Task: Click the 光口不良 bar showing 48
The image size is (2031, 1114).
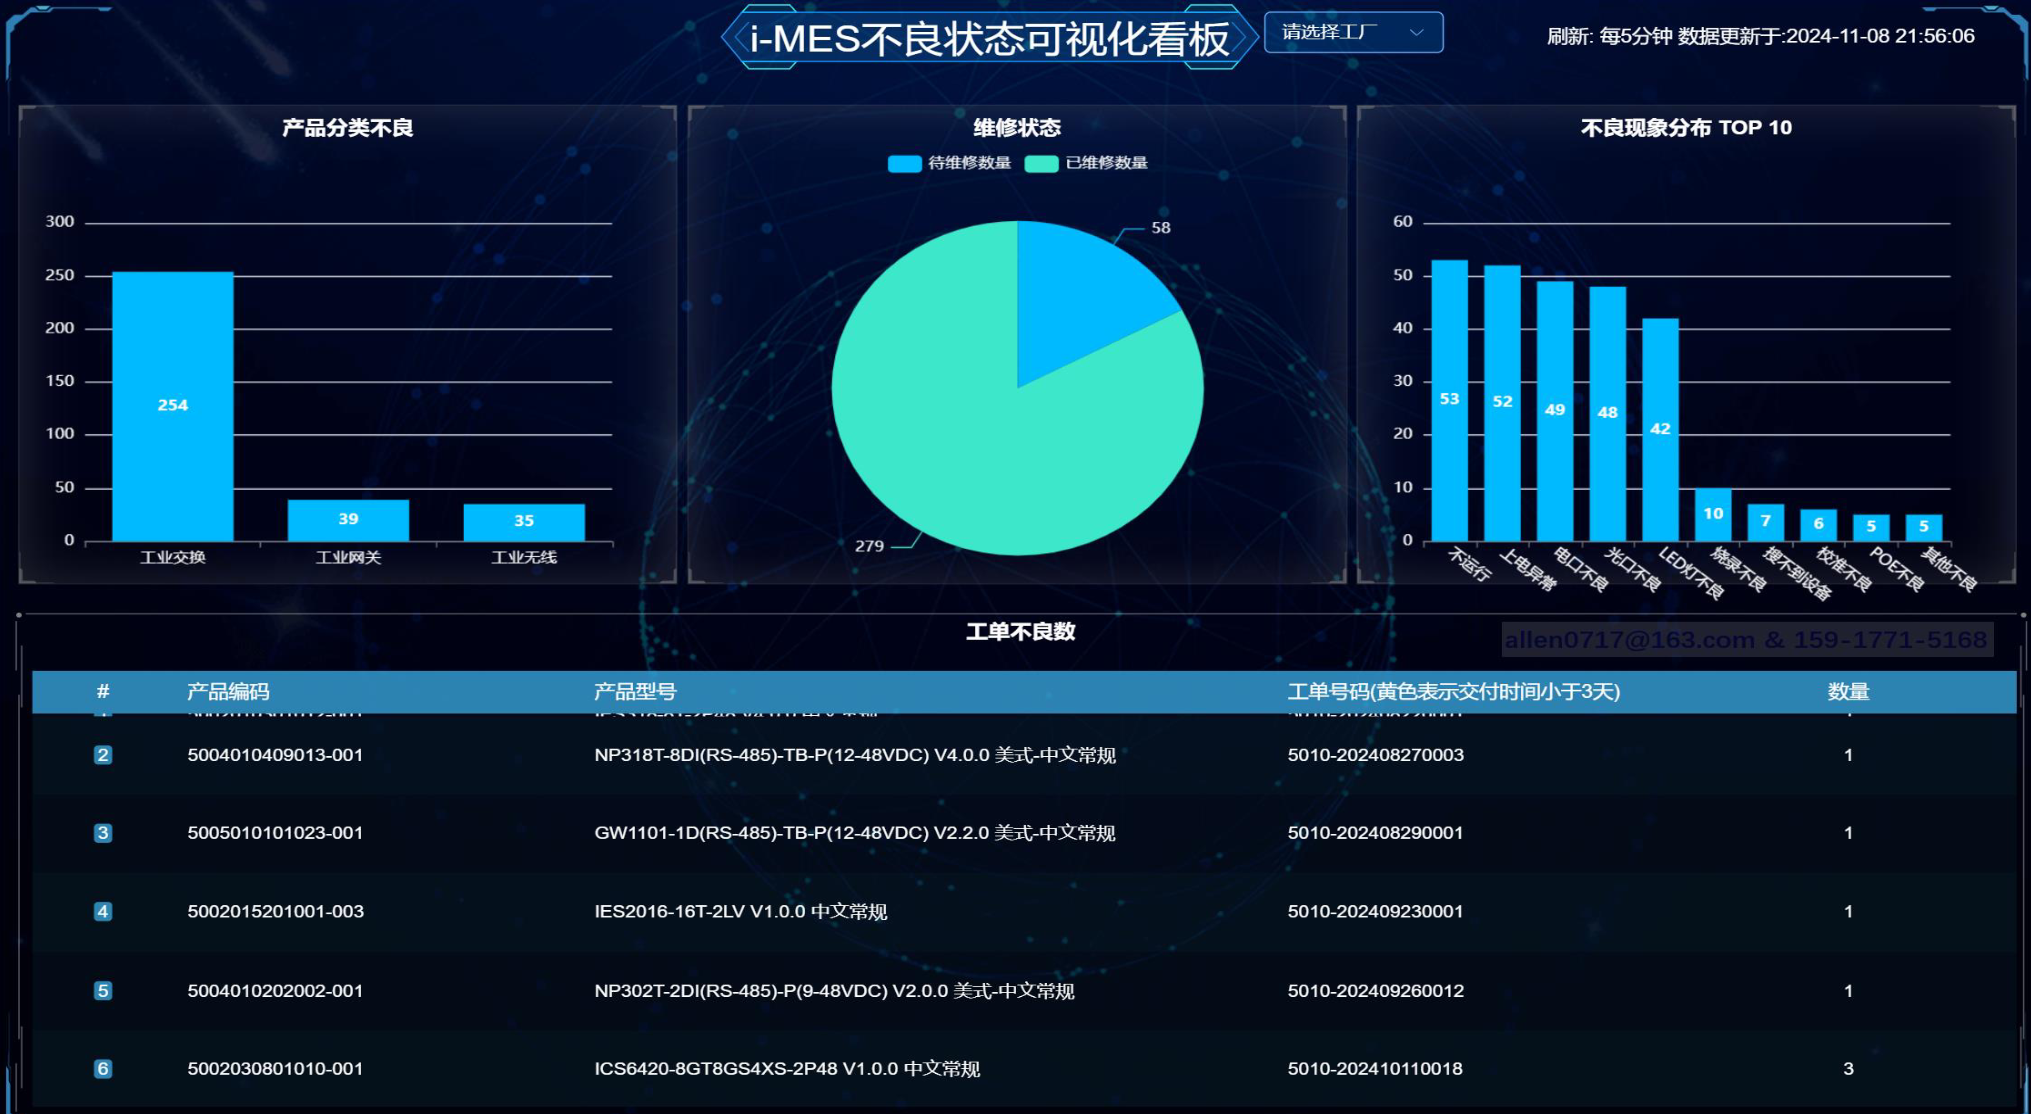Action: point(1608,414)
